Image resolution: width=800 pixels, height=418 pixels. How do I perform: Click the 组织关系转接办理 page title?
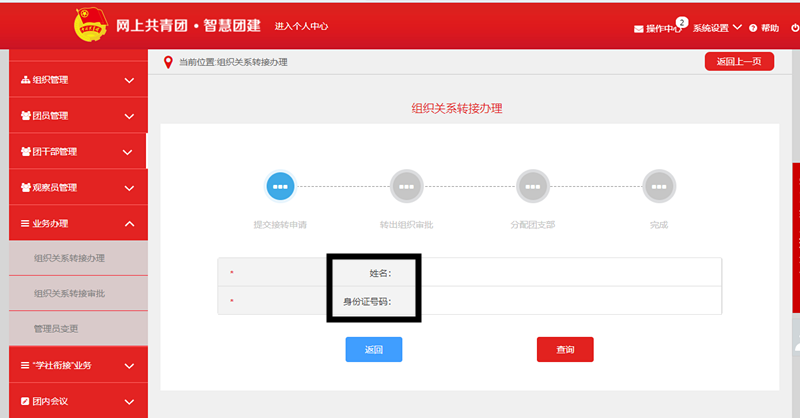click(457, 108)
